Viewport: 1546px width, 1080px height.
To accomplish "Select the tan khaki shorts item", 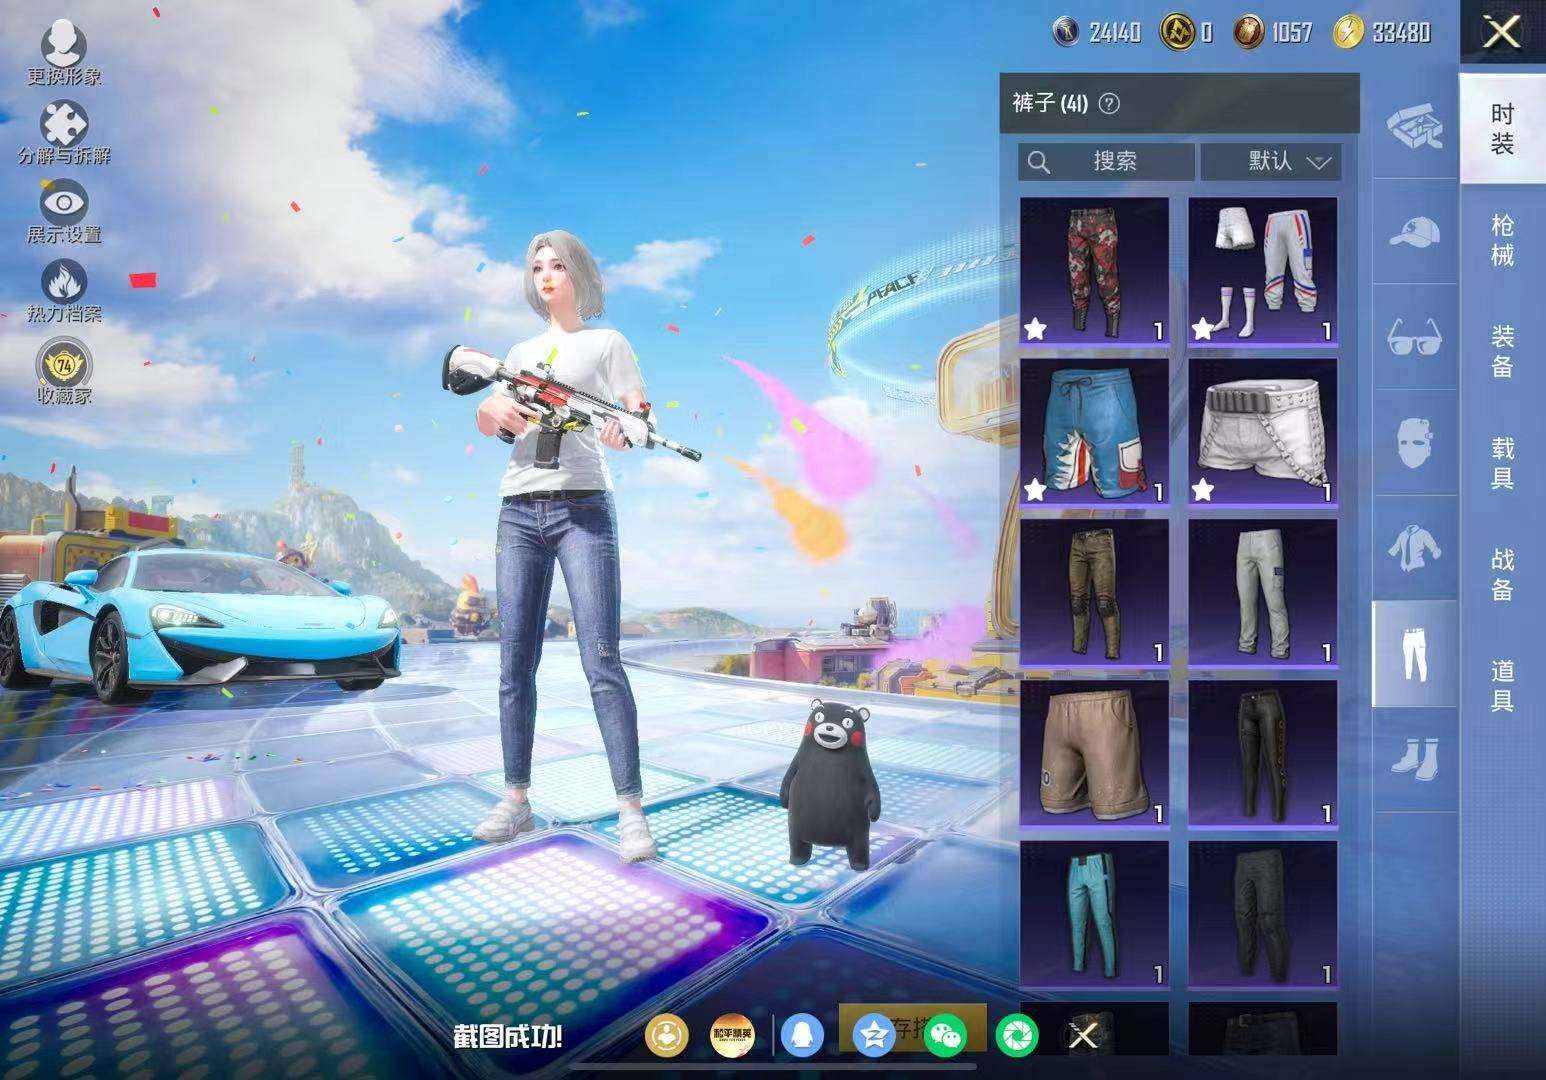I will (1094, 754).
